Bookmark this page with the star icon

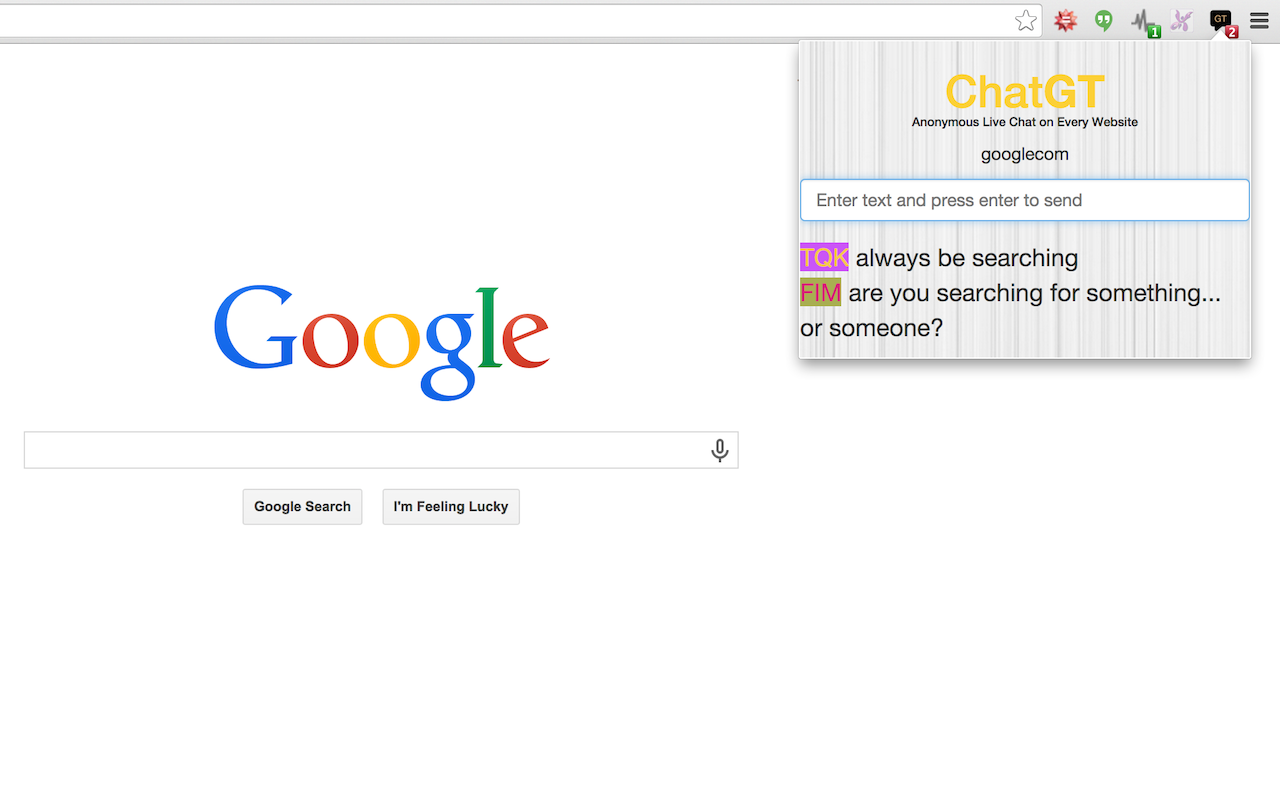pos(1025,21)
